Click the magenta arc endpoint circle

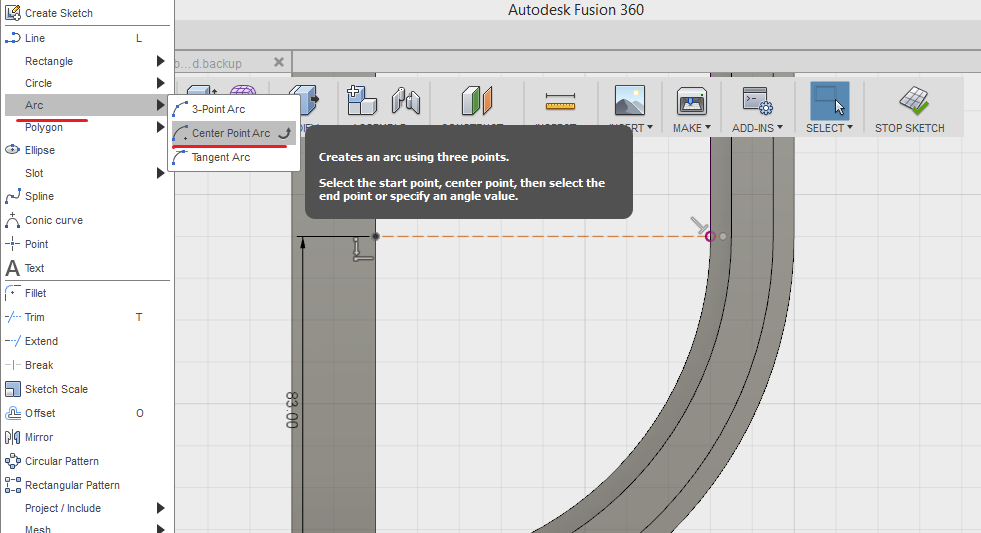point(710,236)
